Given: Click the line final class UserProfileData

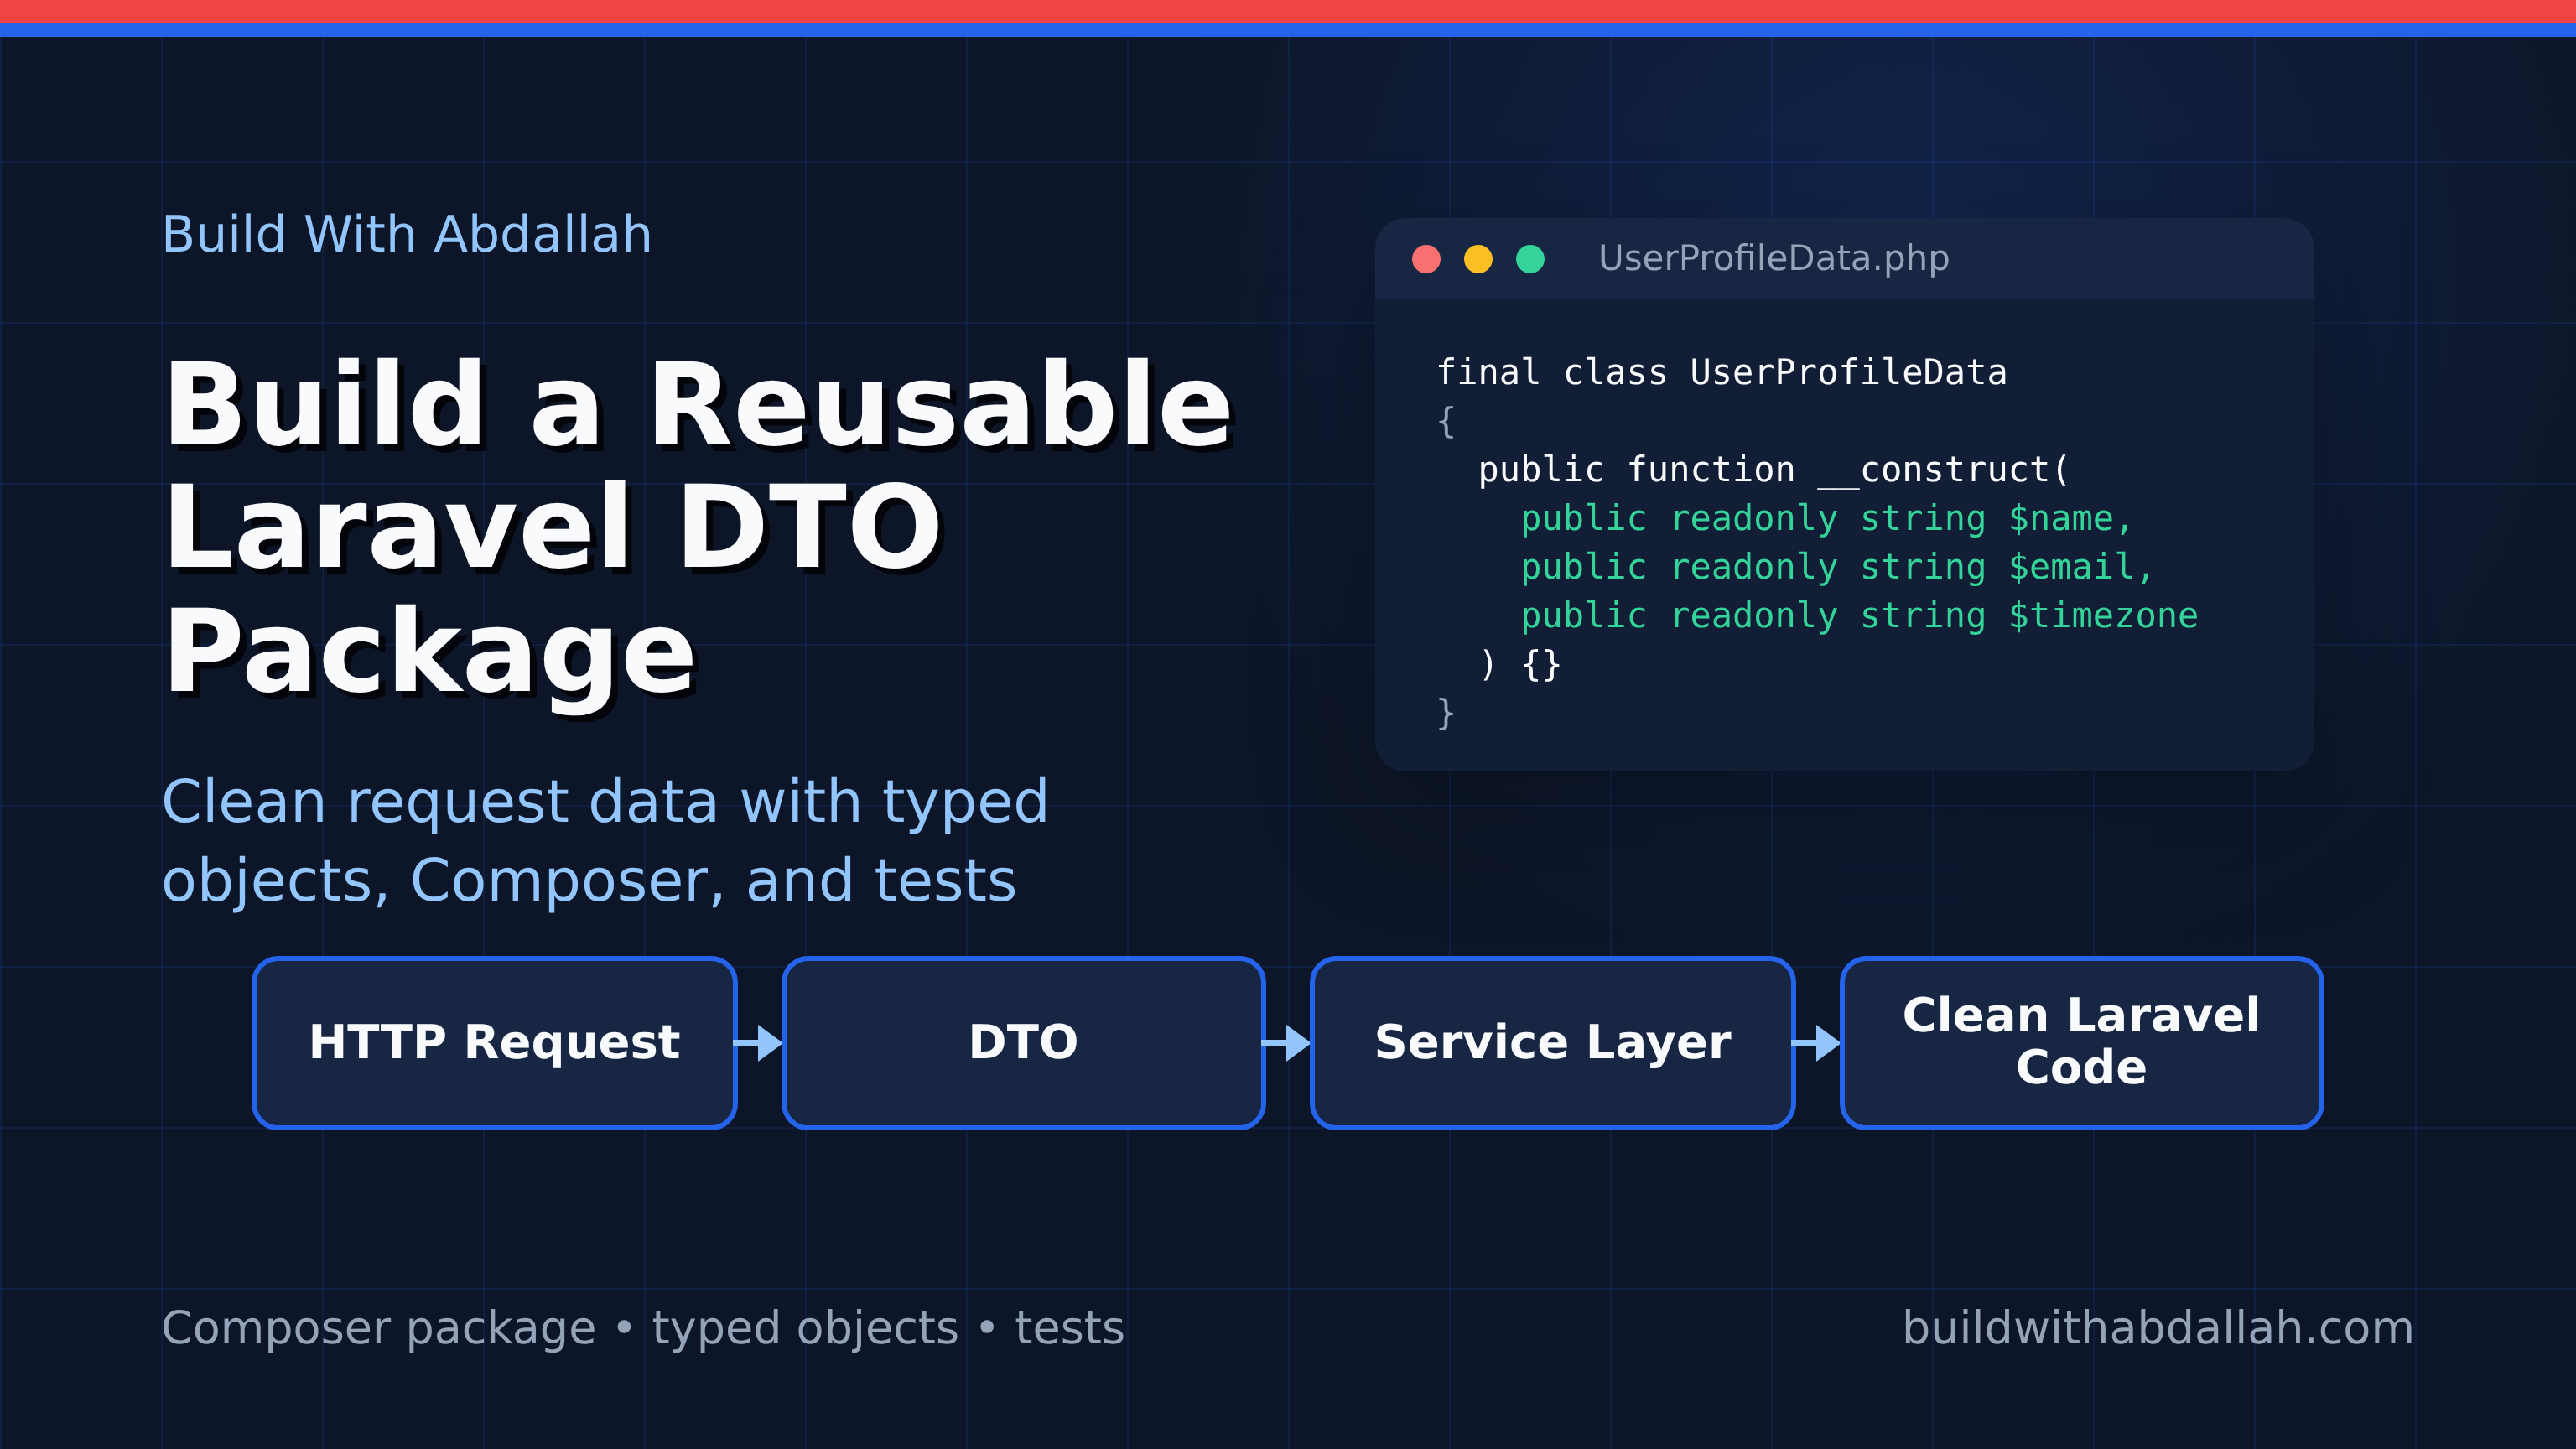Looking at the screenshot, I should click(x=1721, y=372).
